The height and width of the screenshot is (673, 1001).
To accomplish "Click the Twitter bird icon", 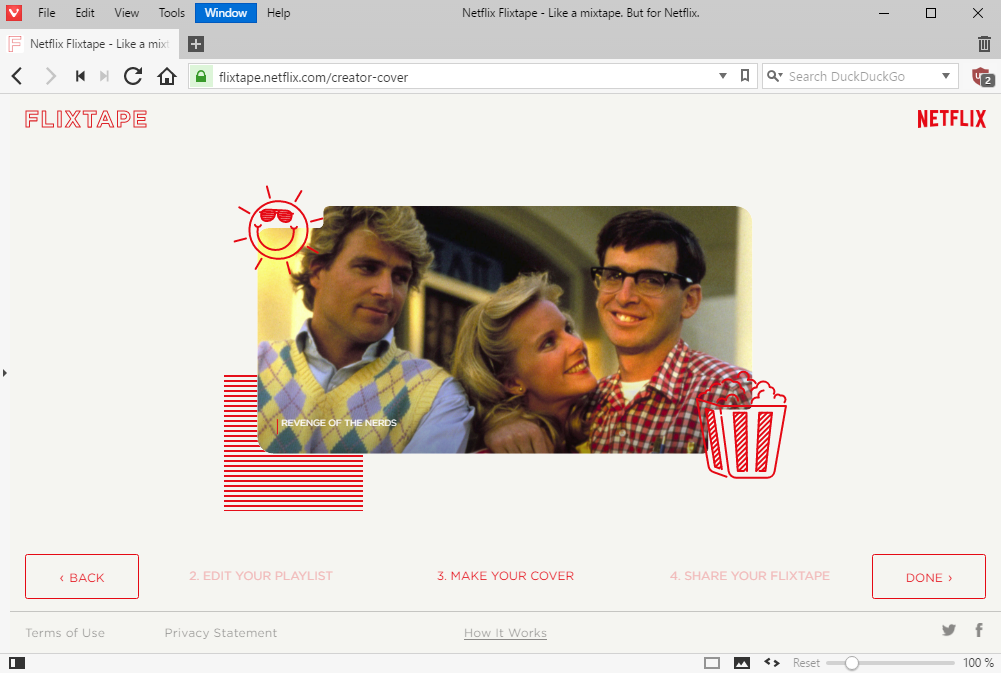I will click(x=949, y=630).
